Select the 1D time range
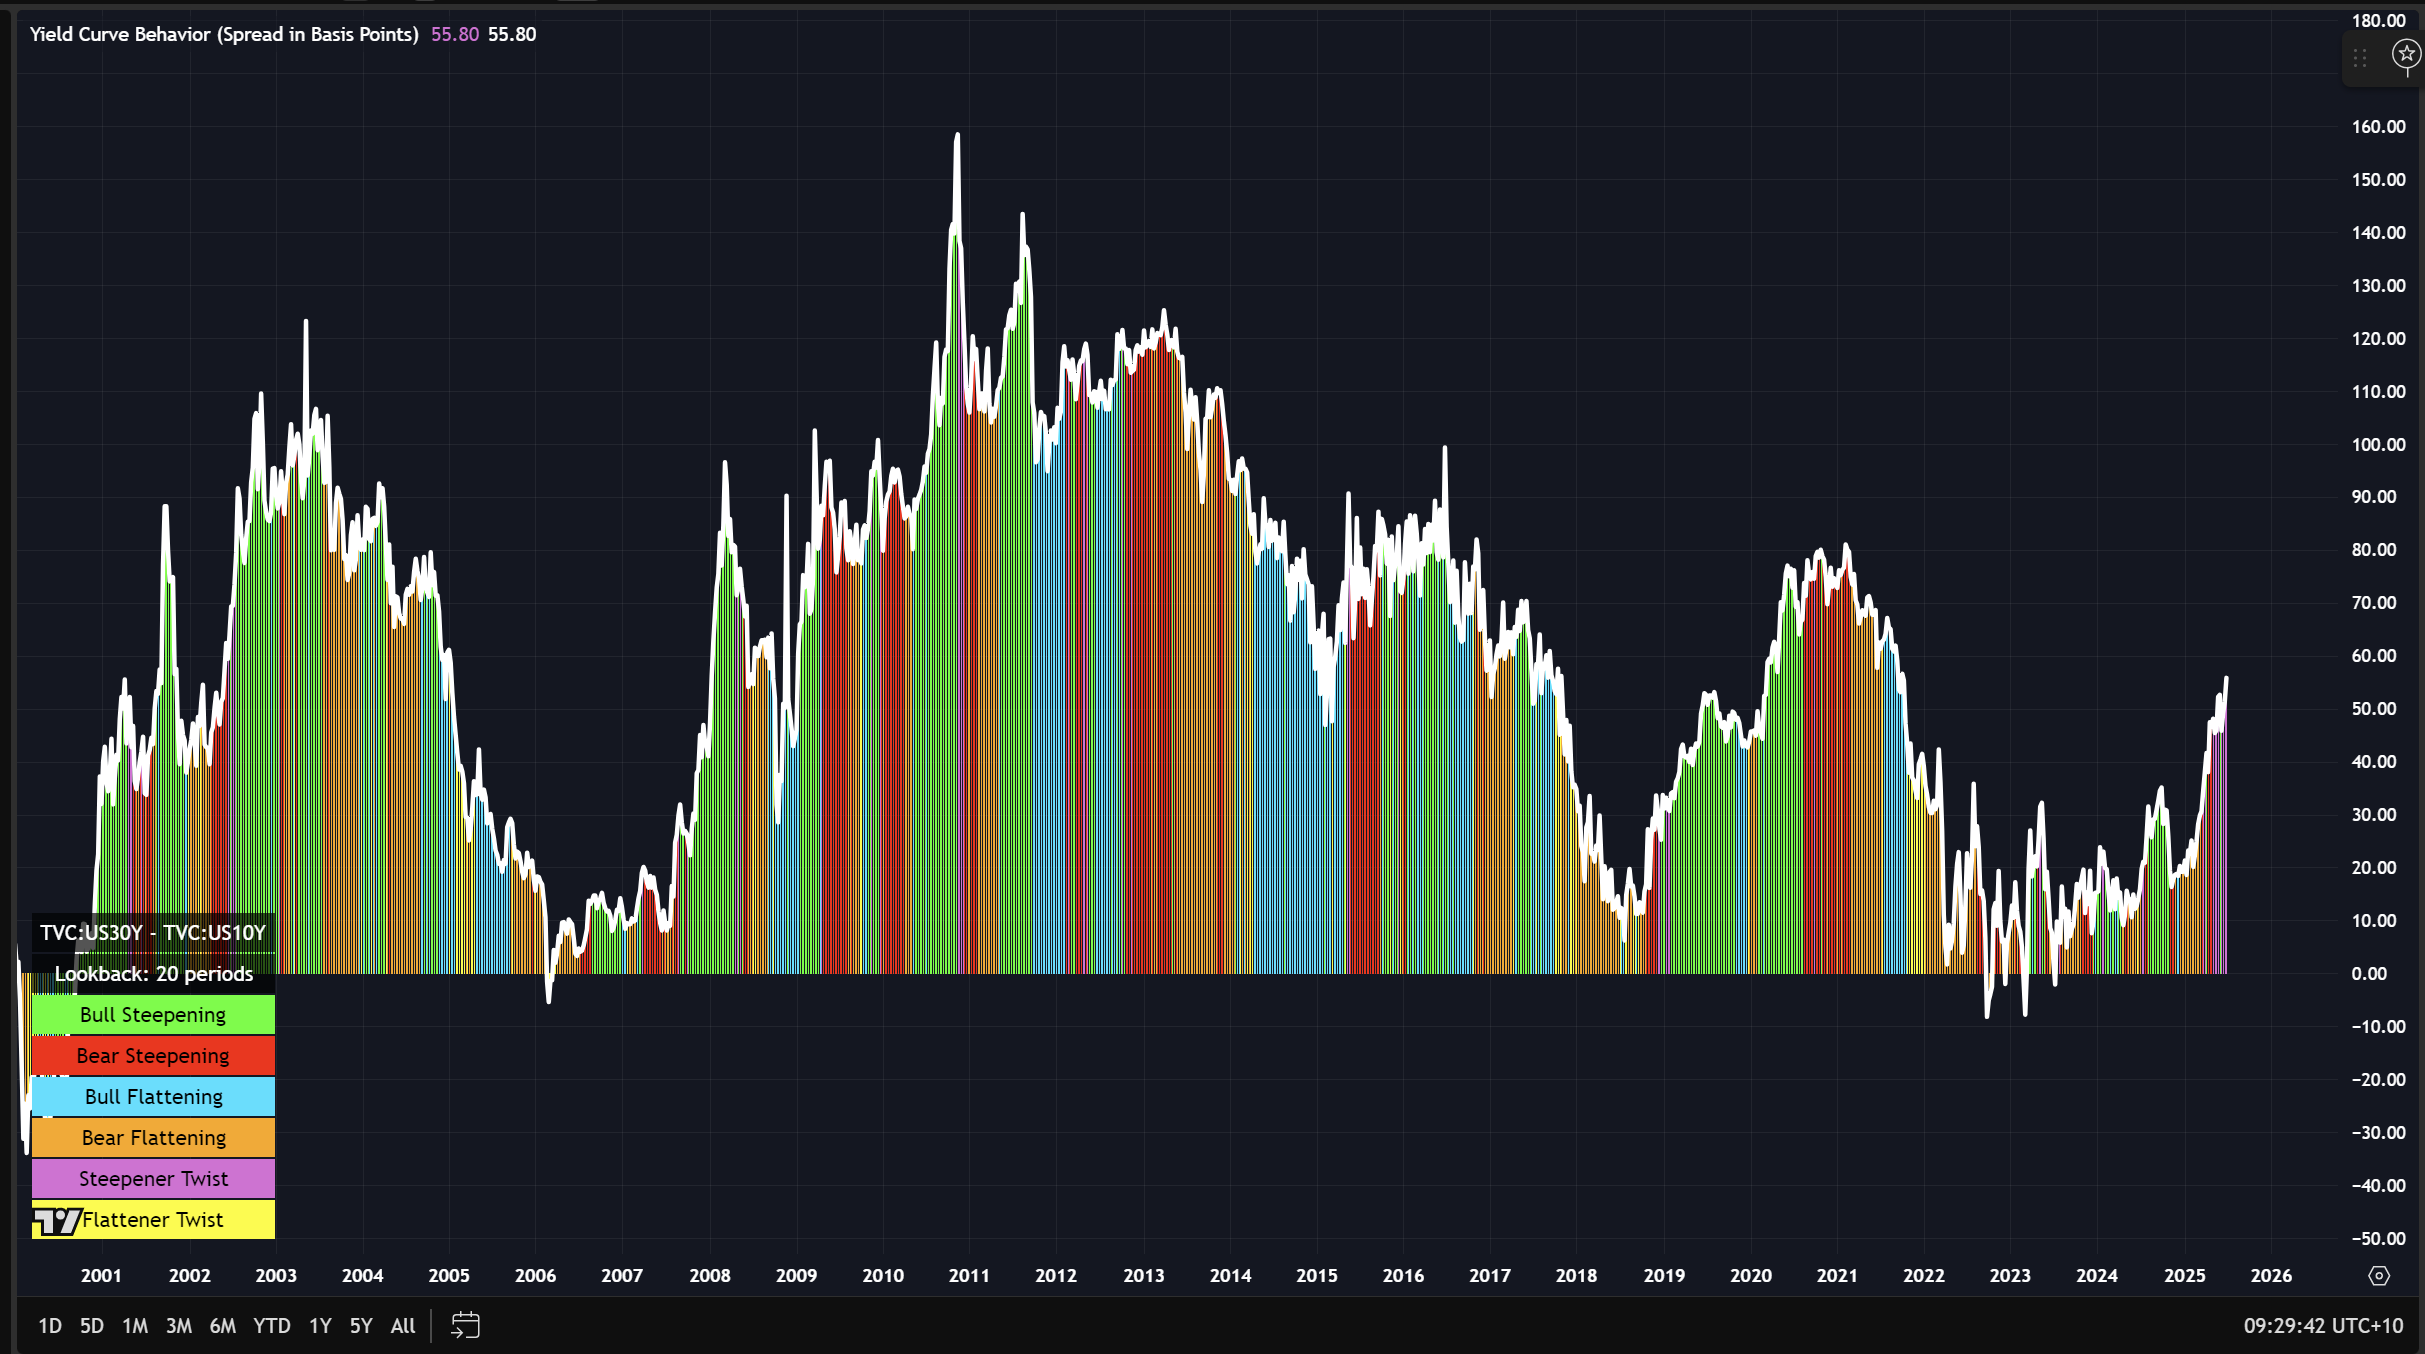Screen dimensions: 2425x1354 click(x=50, y=1326)
